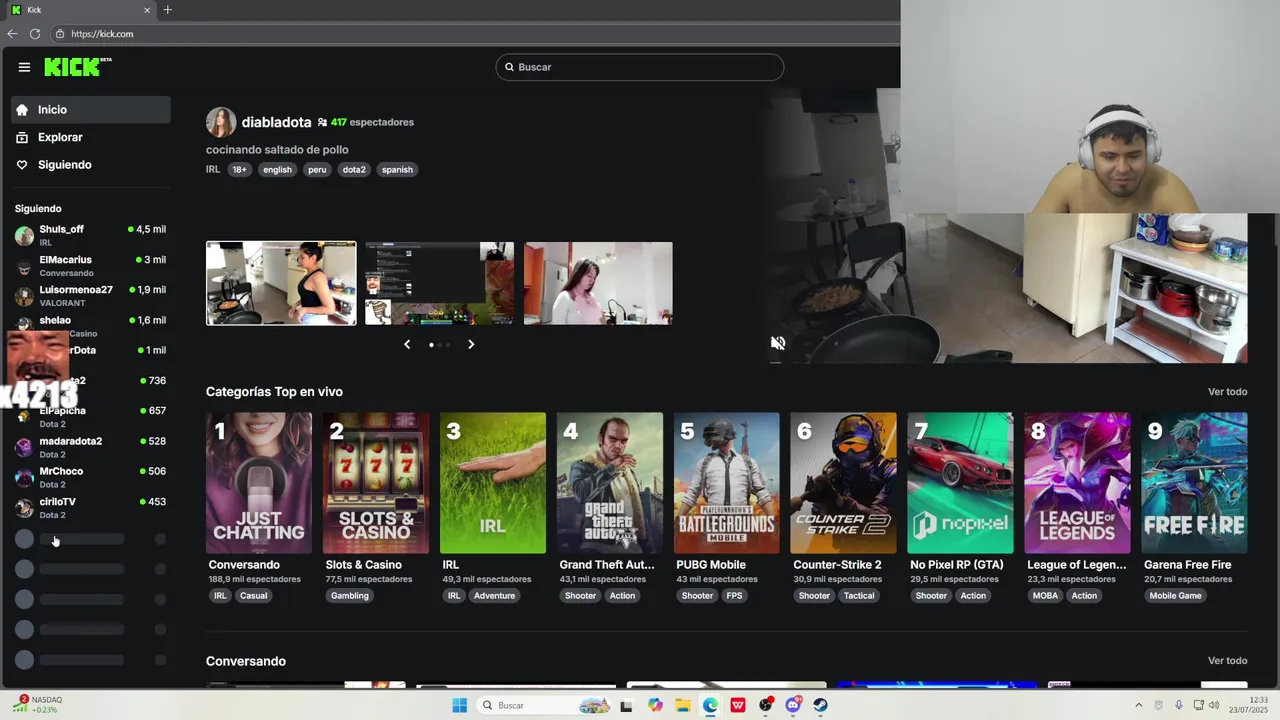Open the hamburger sidebar menu

24,67
